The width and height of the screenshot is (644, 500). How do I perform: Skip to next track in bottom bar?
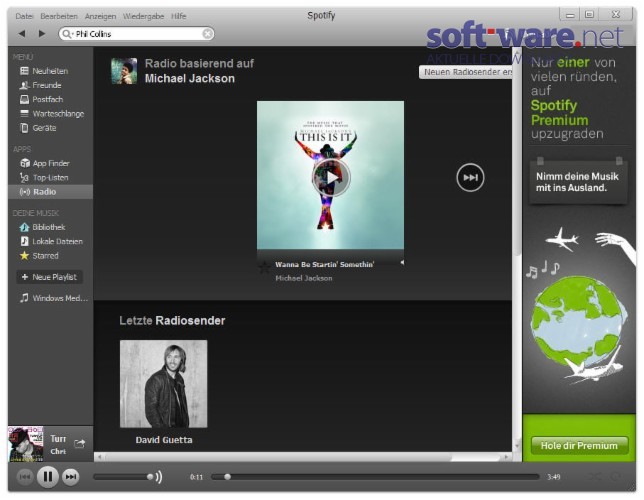click(71, 477)
